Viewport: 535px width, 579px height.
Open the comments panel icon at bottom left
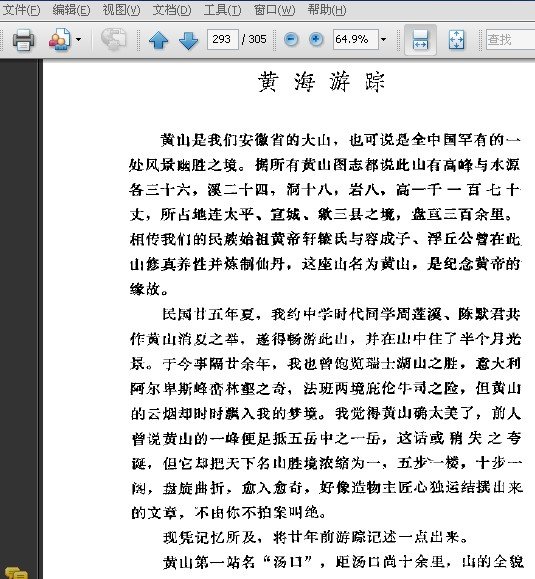17,573
